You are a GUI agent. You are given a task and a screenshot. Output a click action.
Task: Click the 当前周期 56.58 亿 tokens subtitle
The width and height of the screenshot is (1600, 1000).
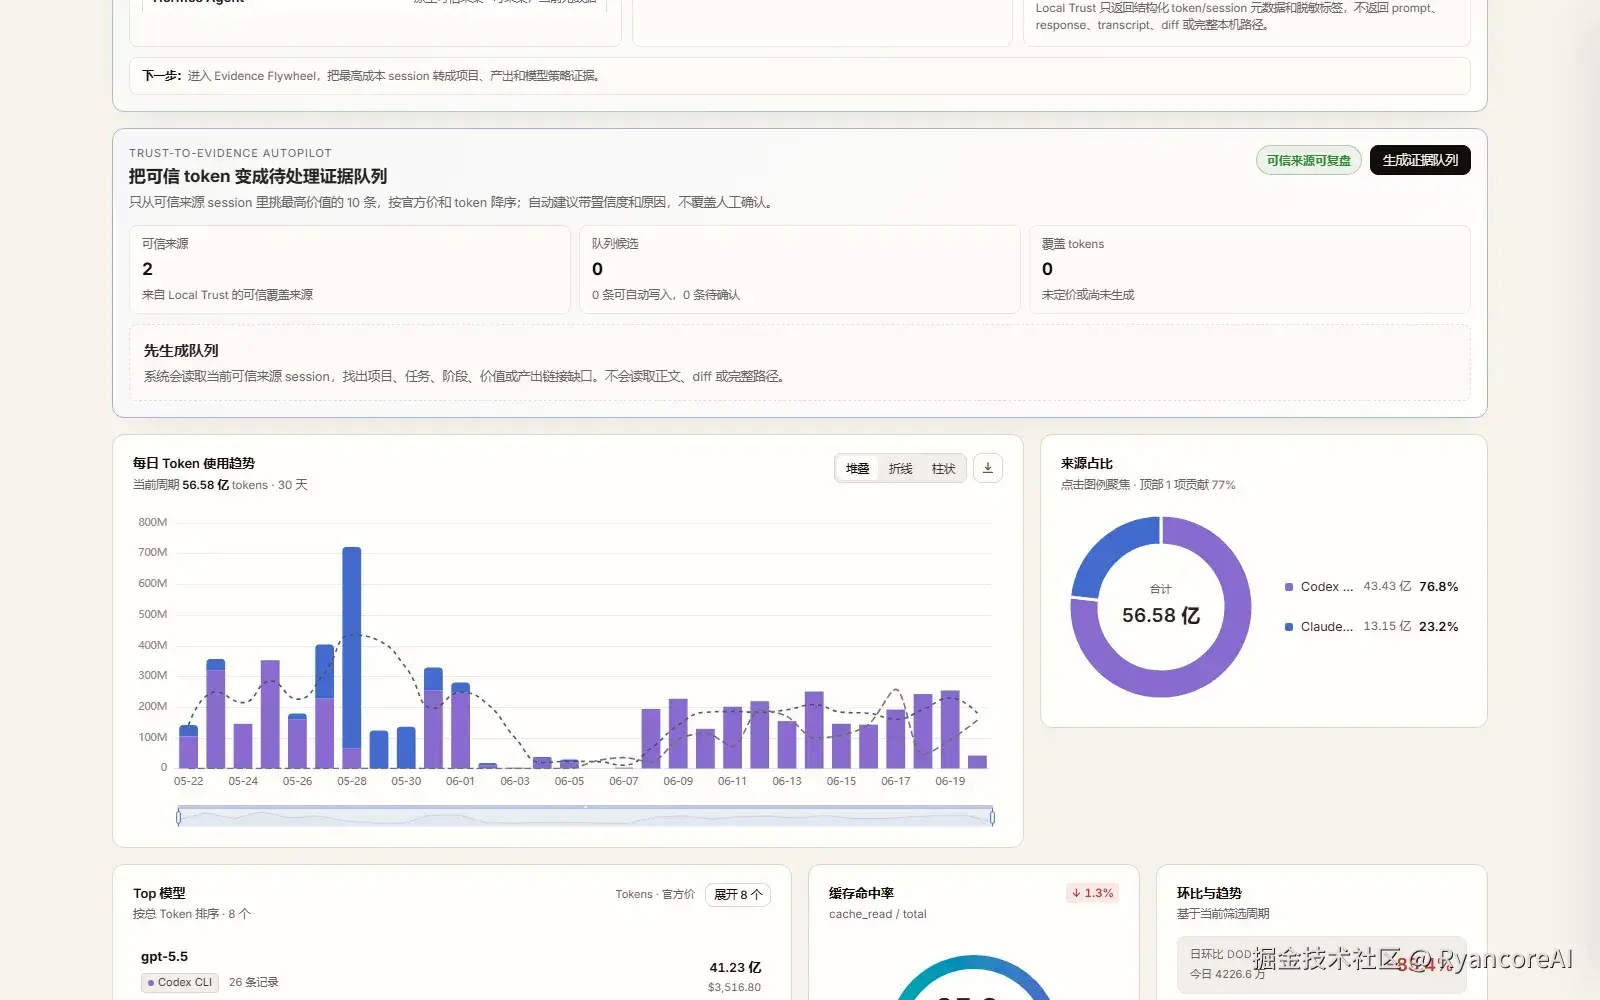pos(220,485)
